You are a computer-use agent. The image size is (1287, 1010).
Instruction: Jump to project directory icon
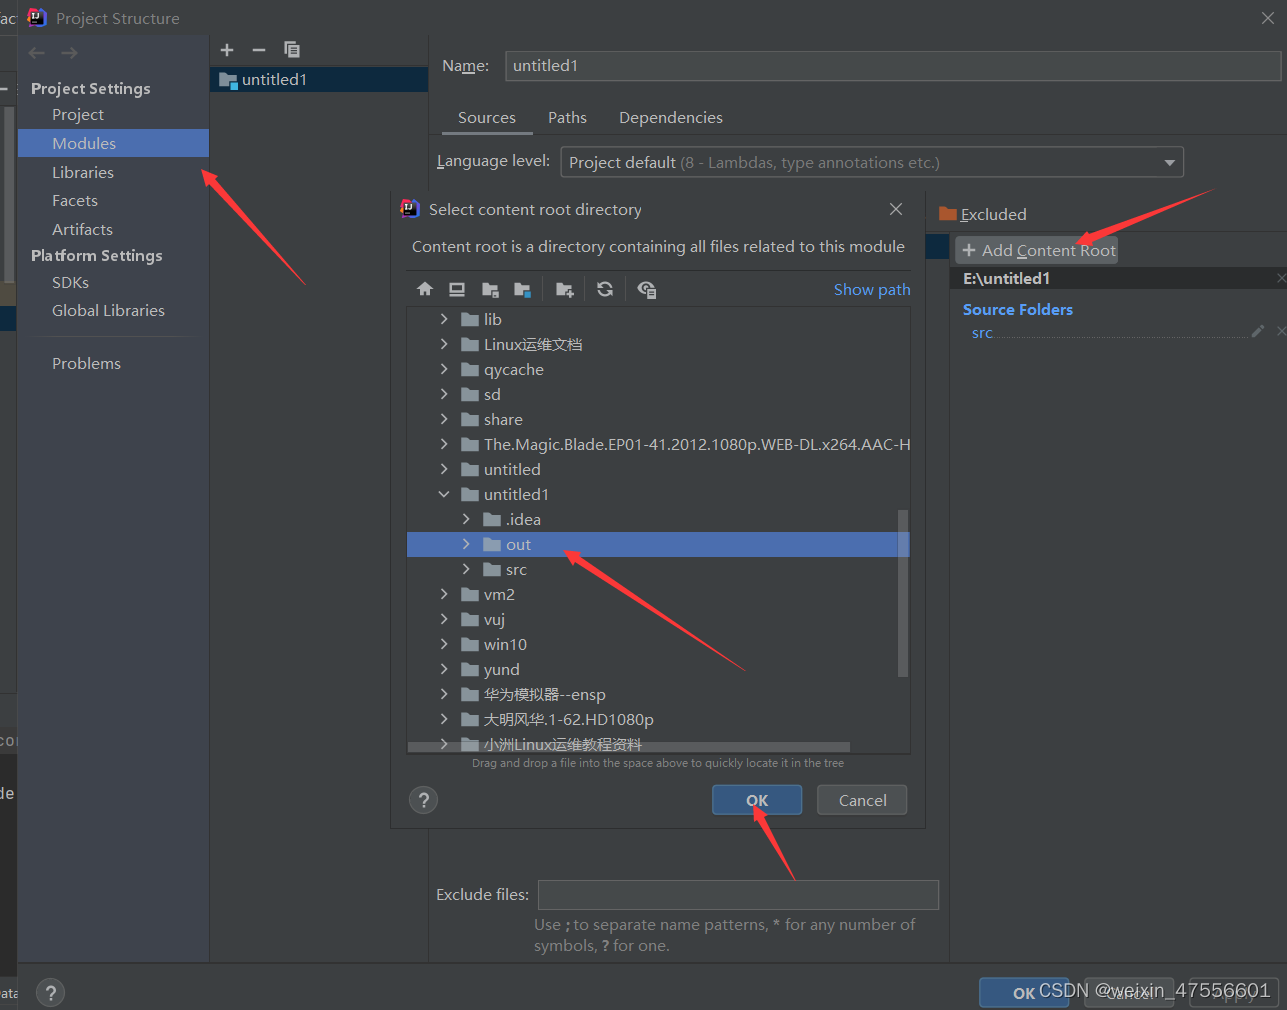tap(490, 289)
